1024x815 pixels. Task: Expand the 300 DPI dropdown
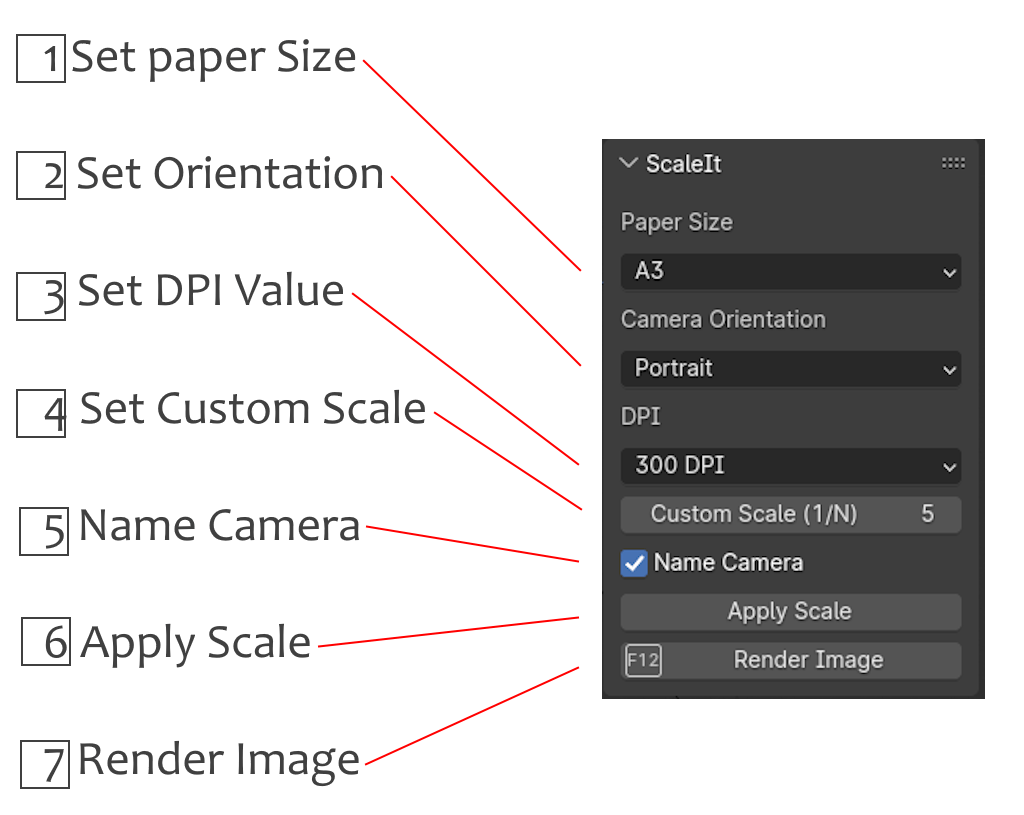point(790,465)
